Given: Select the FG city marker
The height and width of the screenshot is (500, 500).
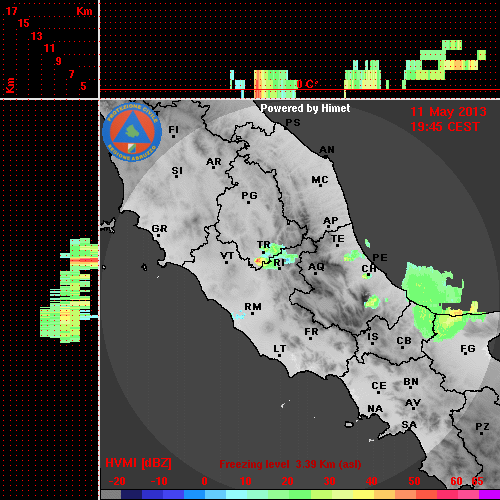Looking at the screenshot, I should (x=465, y=354).
